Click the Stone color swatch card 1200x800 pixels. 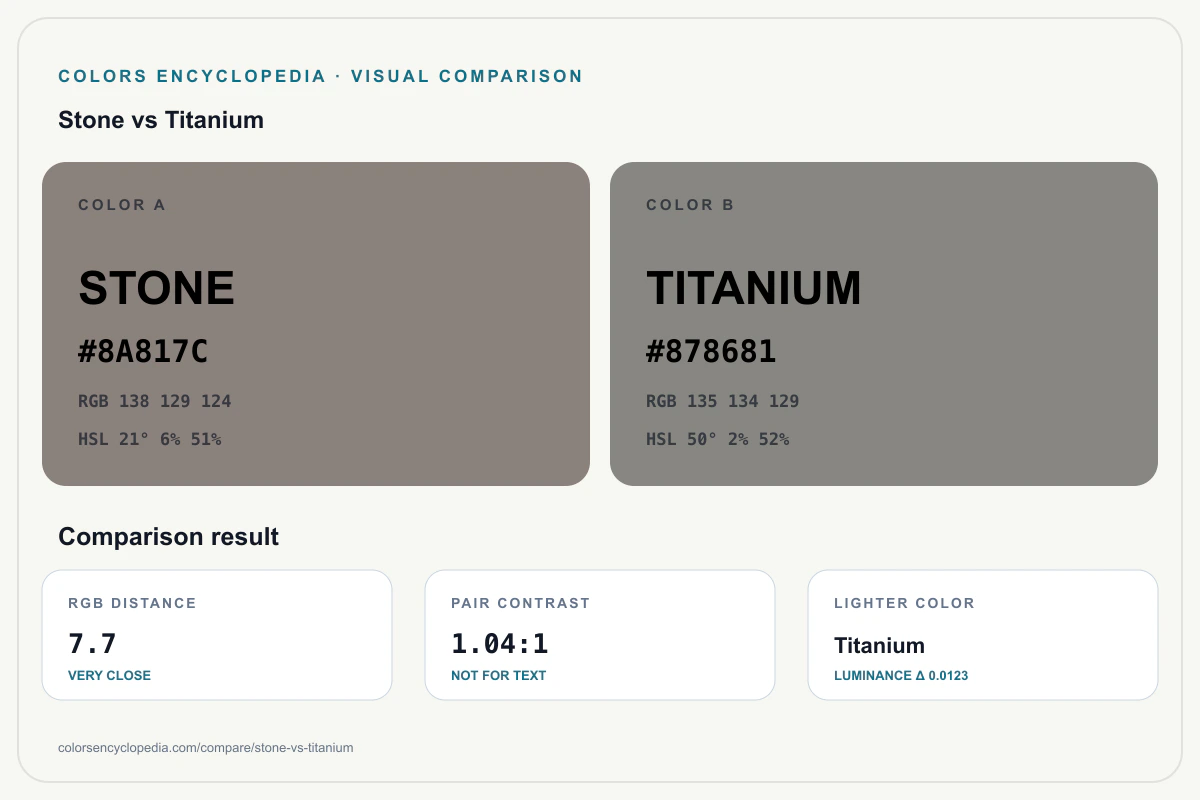pyautogui.click(x=316, y=324)
